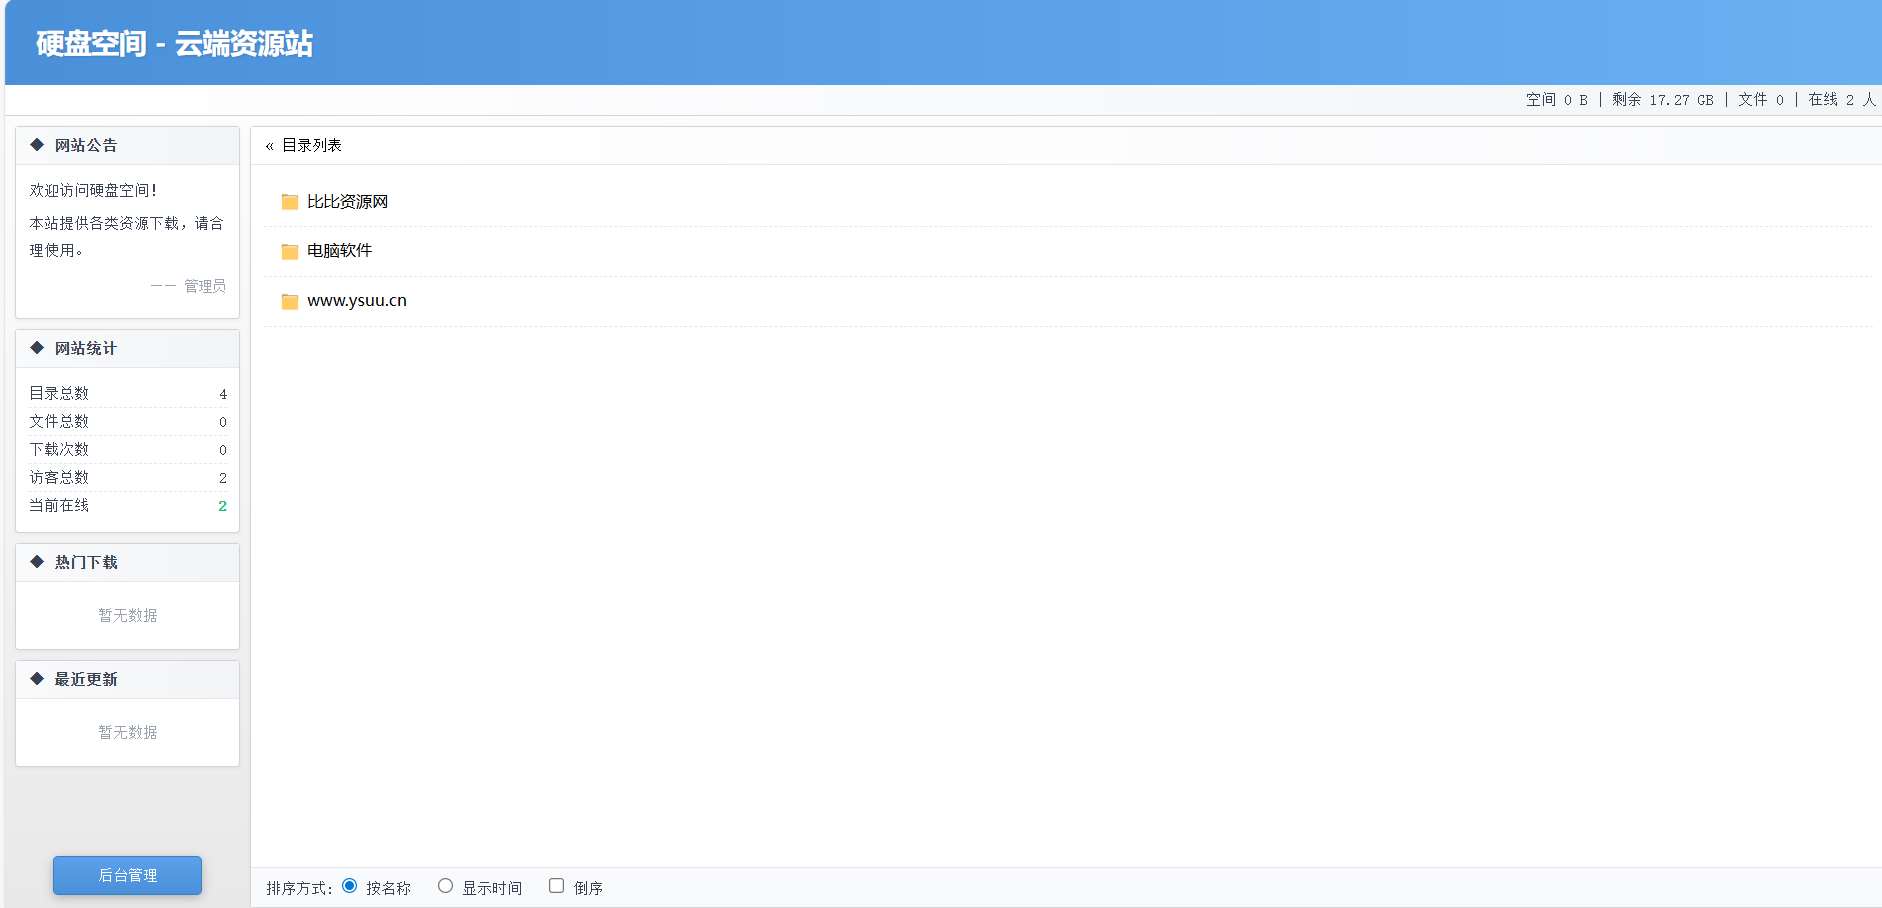Click the diamond icon beside 热门下载

[37, 562]
